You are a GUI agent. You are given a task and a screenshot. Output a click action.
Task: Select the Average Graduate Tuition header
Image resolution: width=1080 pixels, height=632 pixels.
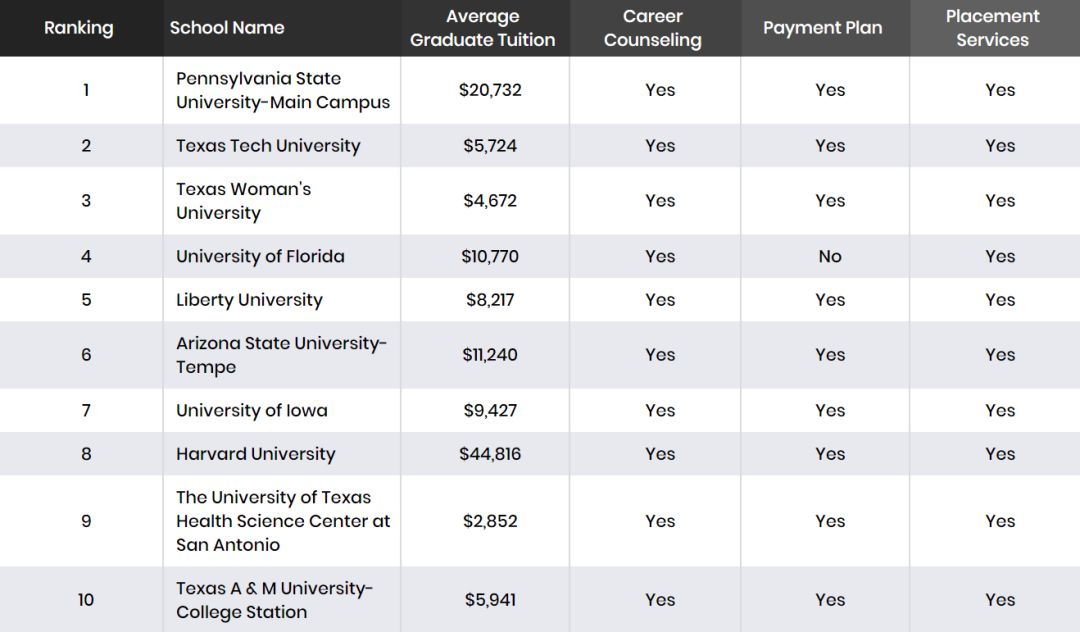pos(482,28)
